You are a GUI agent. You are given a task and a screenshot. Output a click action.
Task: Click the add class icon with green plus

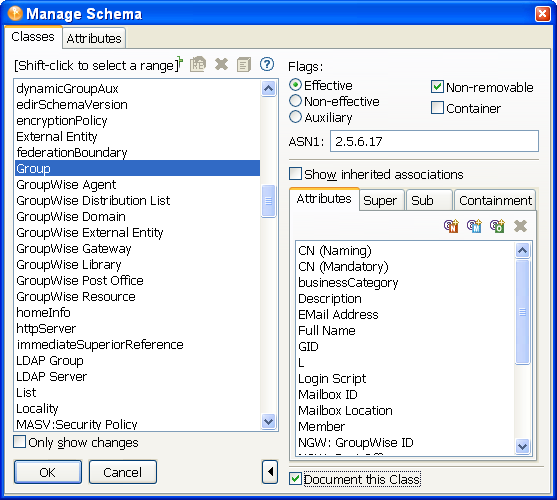[x=180, y=63]
